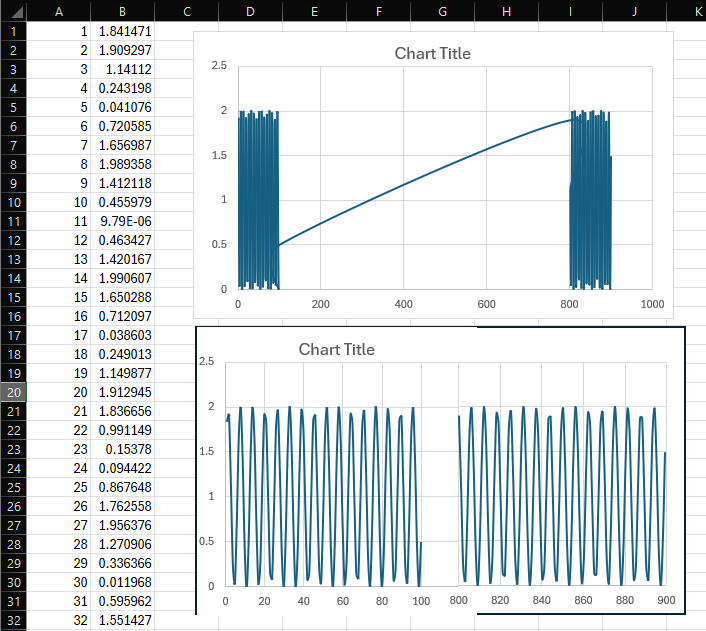Select column G header
The height and width of the screenshot is (631, 706).
[442, 11]
